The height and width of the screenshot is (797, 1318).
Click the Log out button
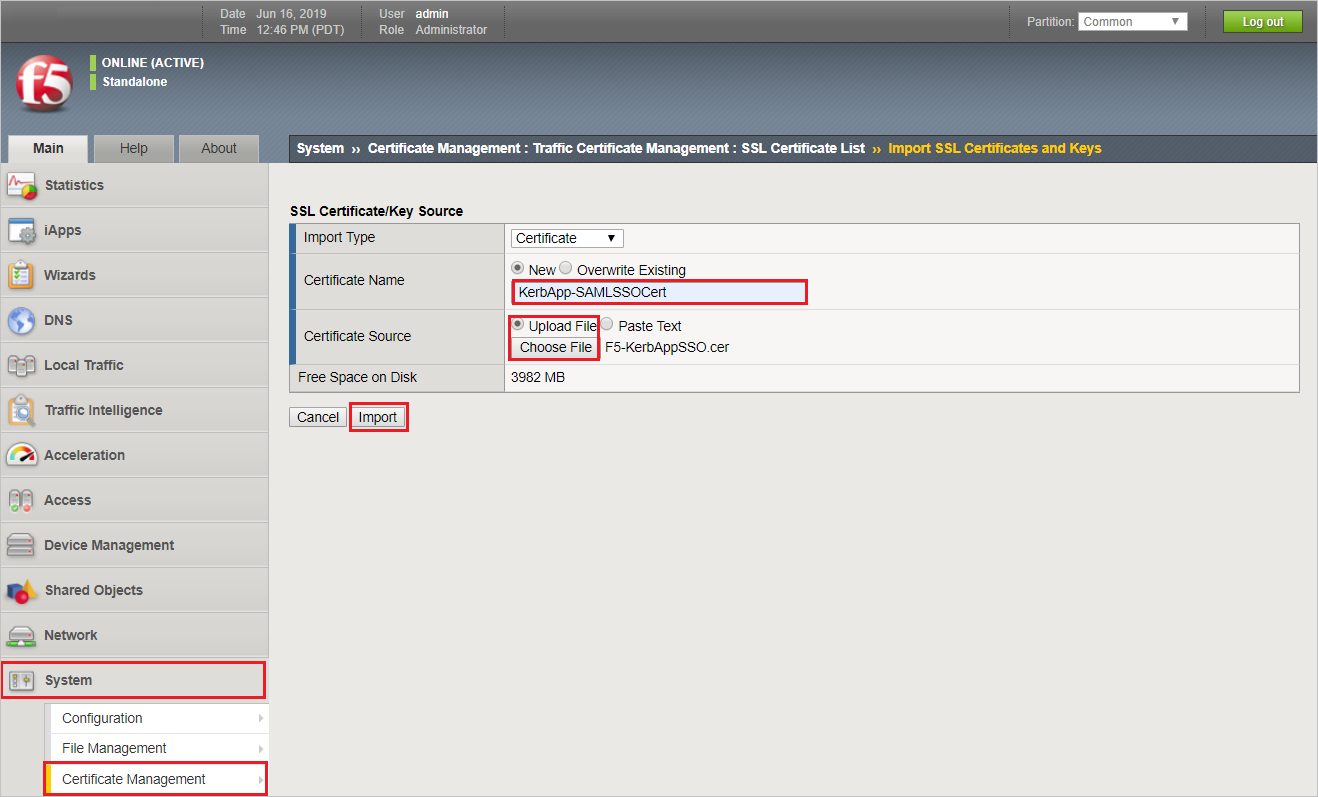(1263, 22)
